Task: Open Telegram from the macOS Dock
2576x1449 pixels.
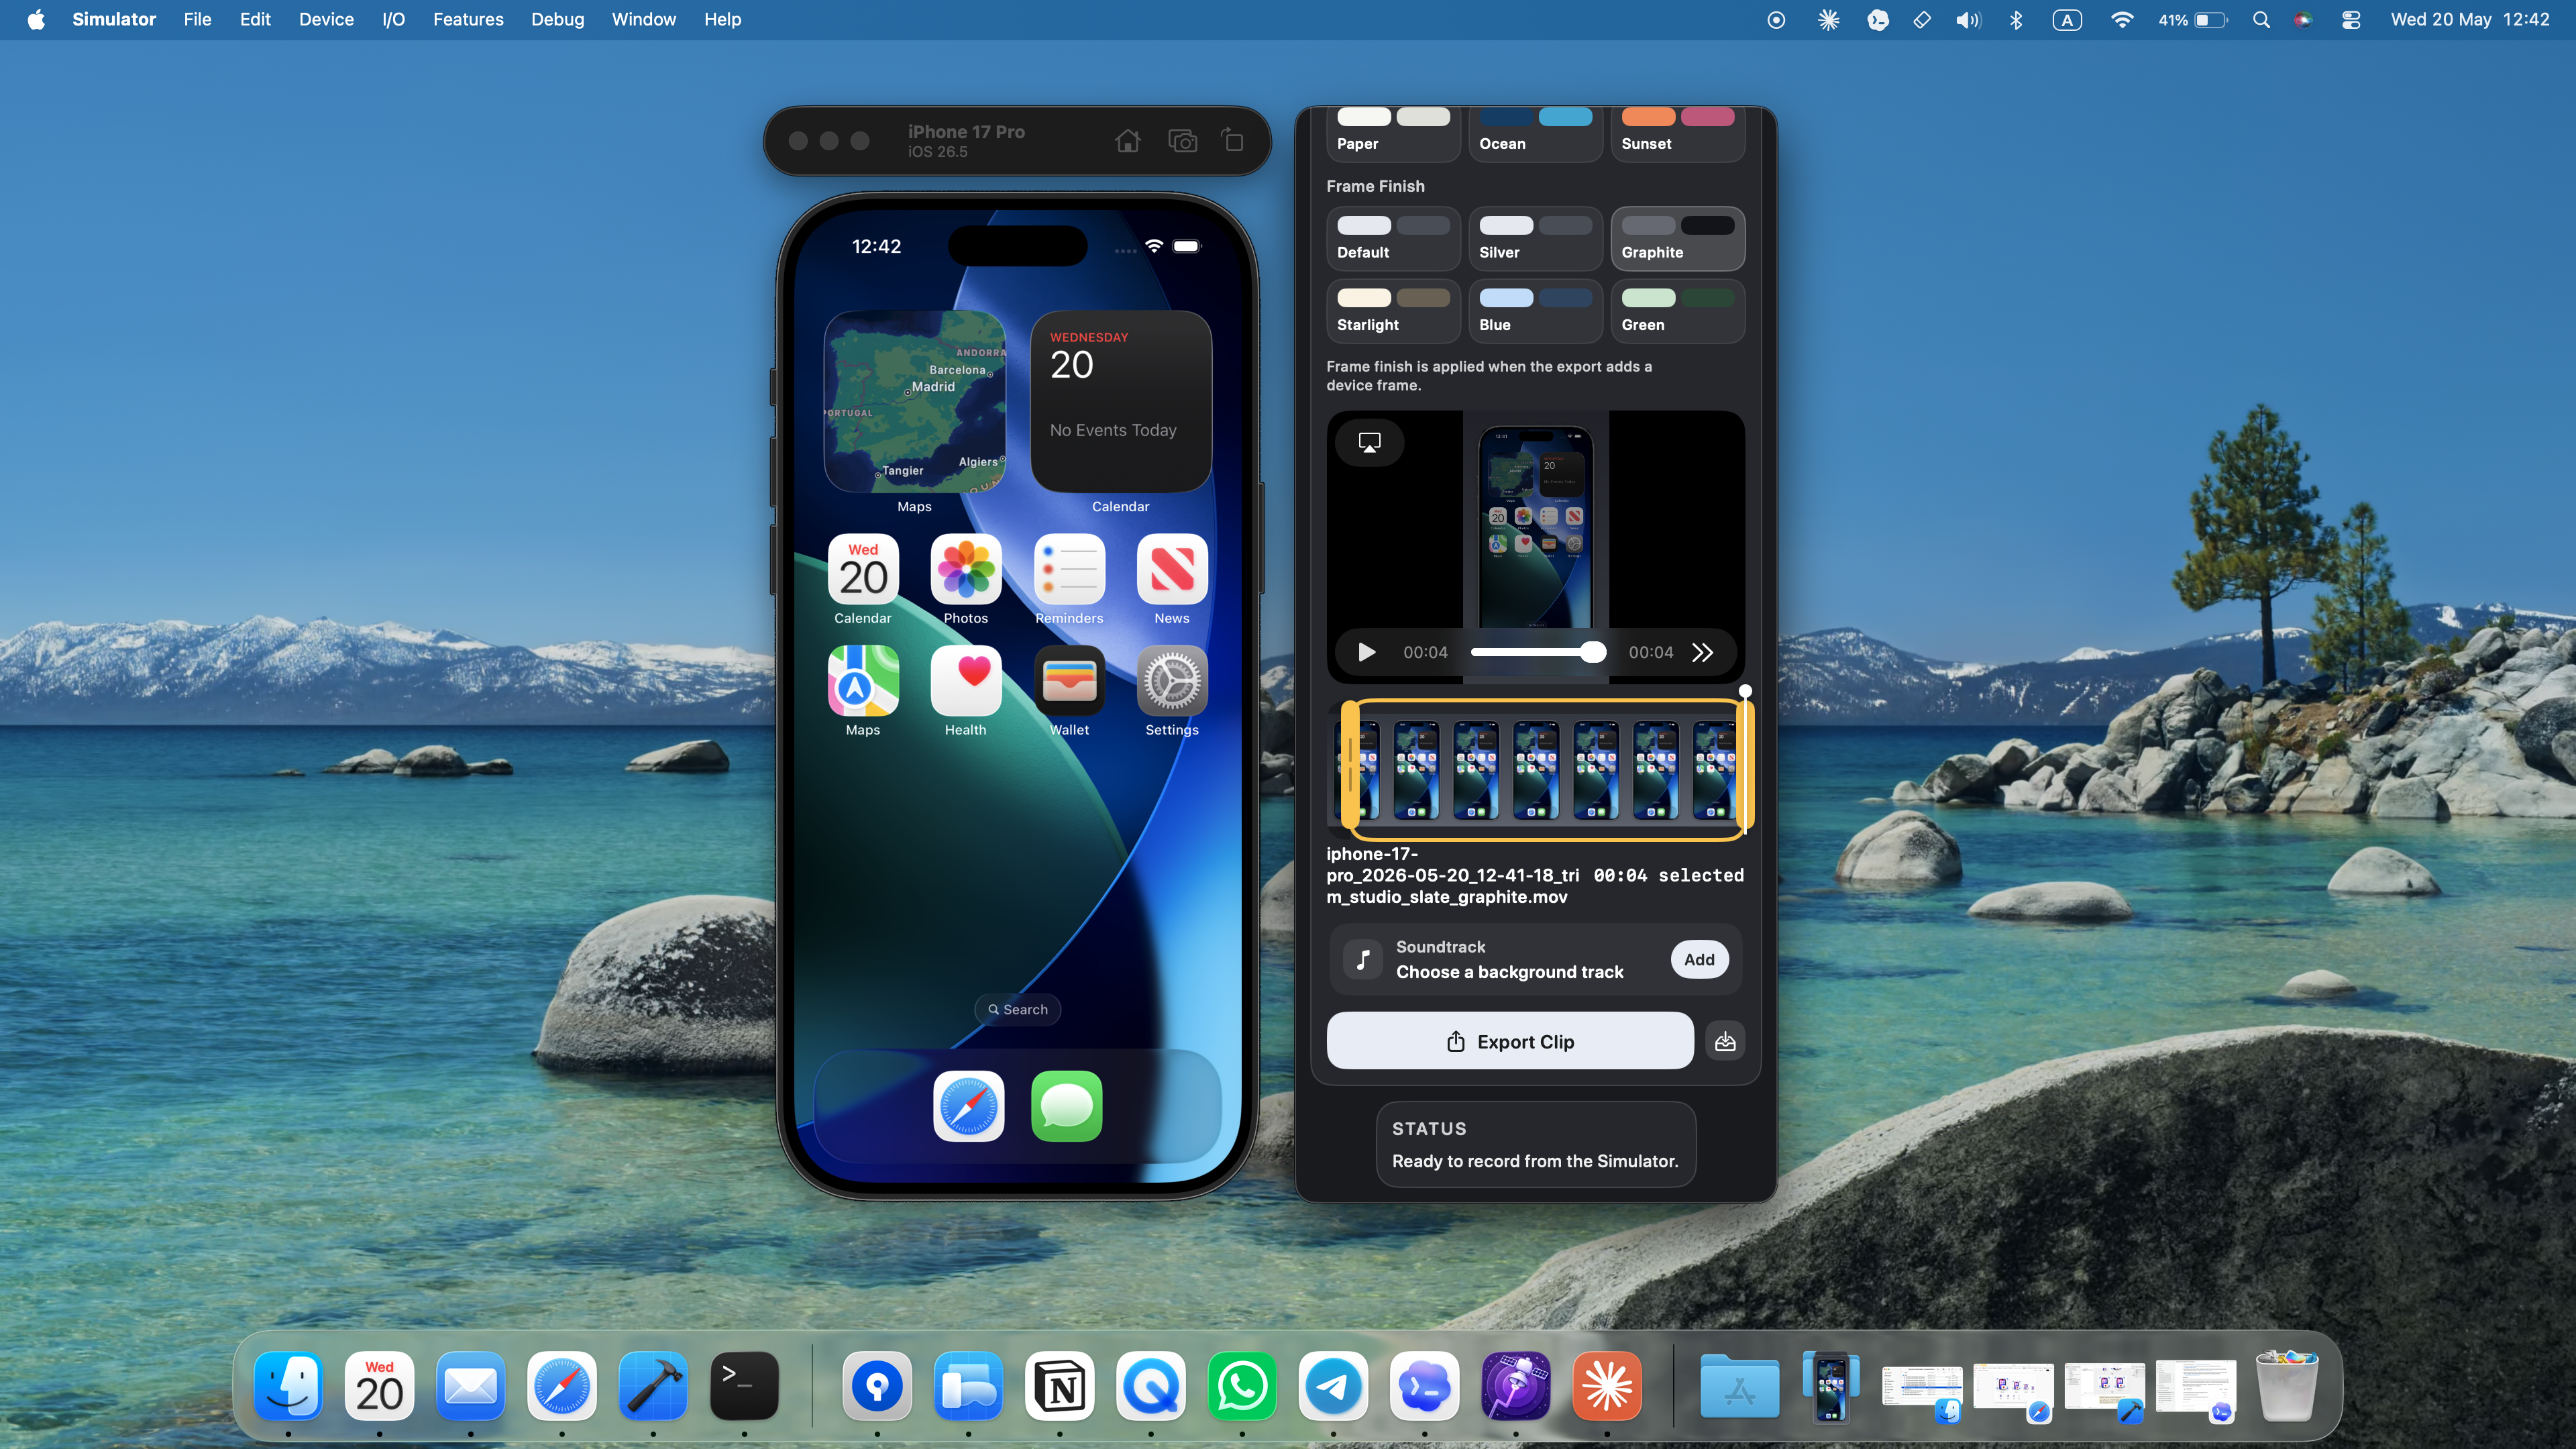Action: [x=1333, y=1387]
